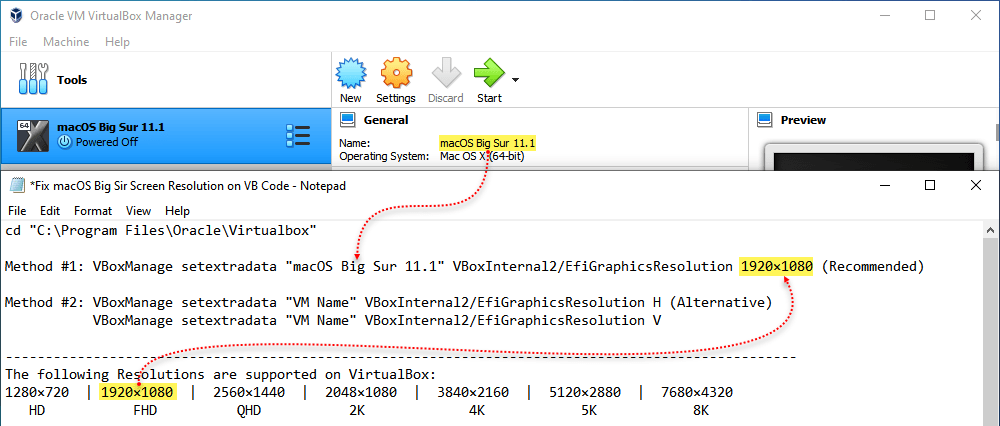Click the Preview section header

pyautogui.click(x=804, y=120)
